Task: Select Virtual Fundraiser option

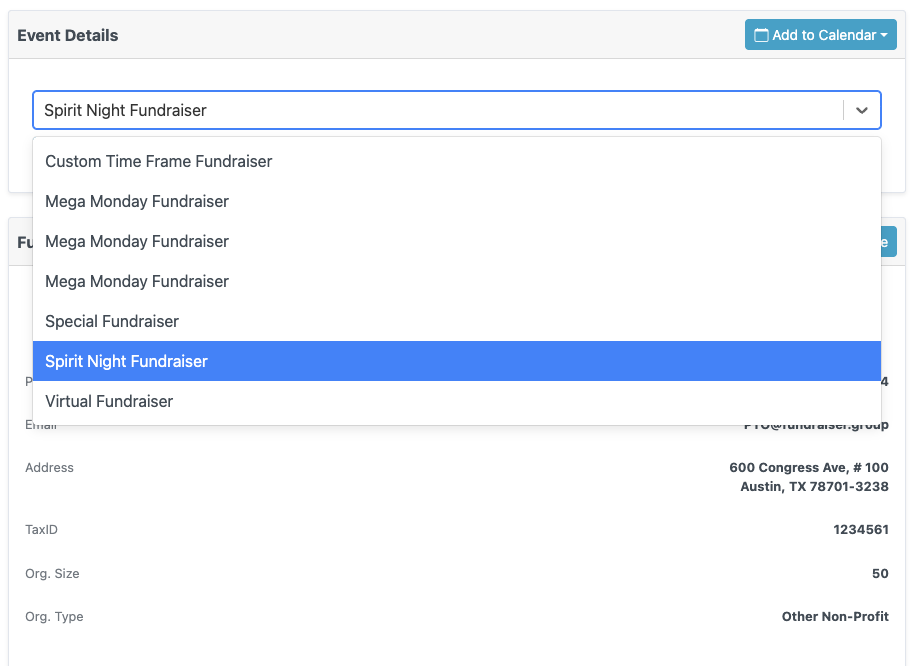Action: pos(457,401)
